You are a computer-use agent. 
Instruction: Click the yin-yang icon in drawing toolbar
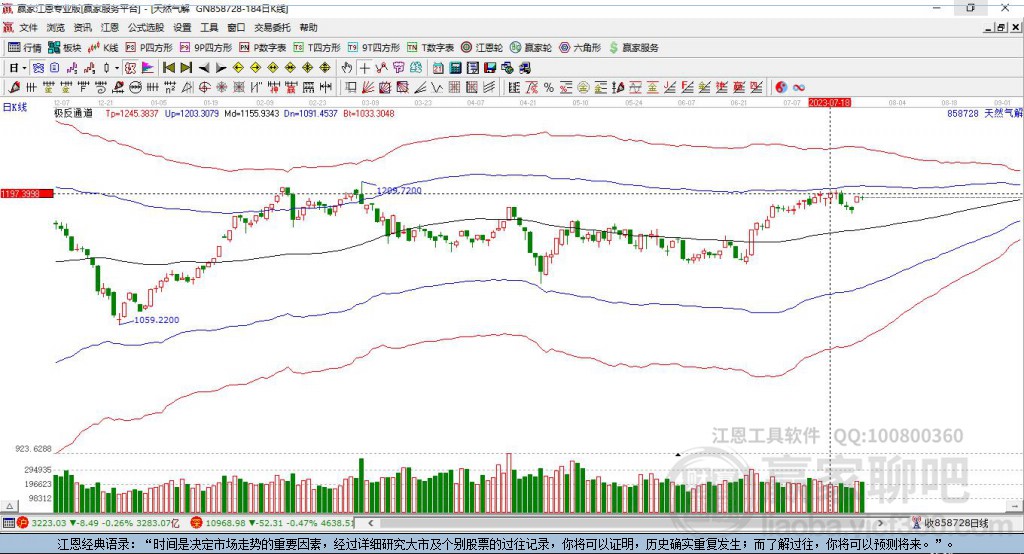click(x=781, y=87)
